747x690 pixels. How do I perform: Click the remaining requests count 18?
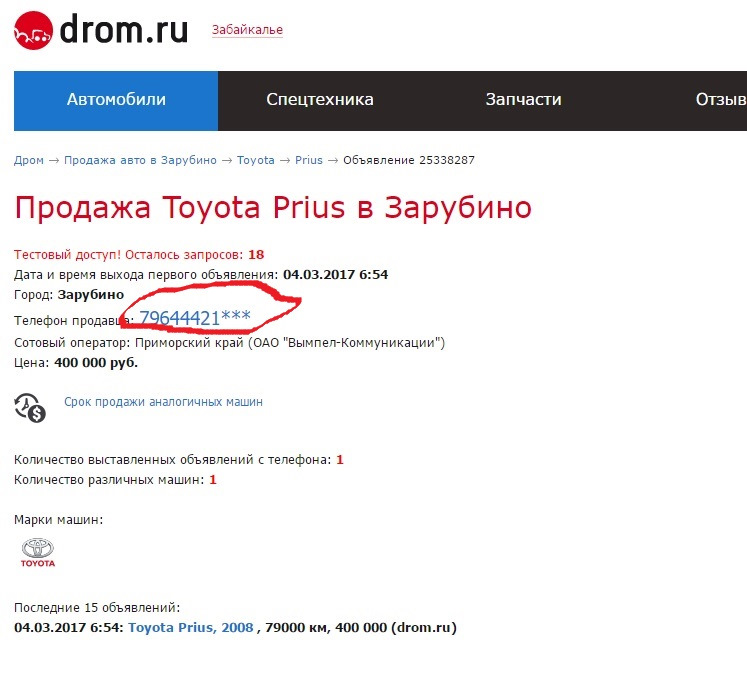[x=256, y=254]
